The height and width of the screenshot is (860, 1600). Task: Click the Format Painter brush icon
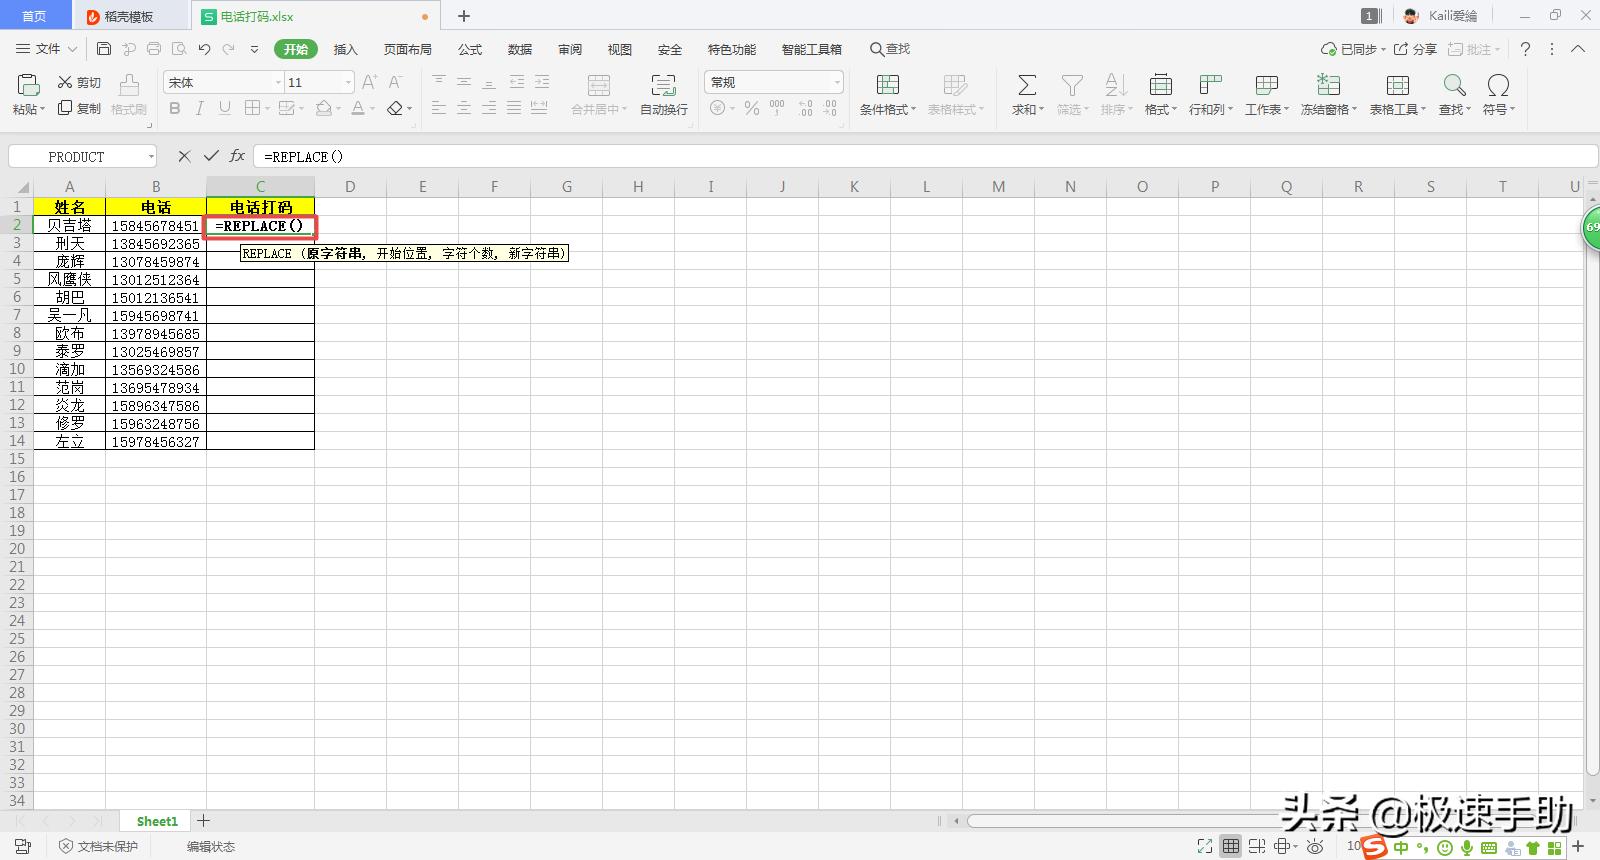pos(128,85)
